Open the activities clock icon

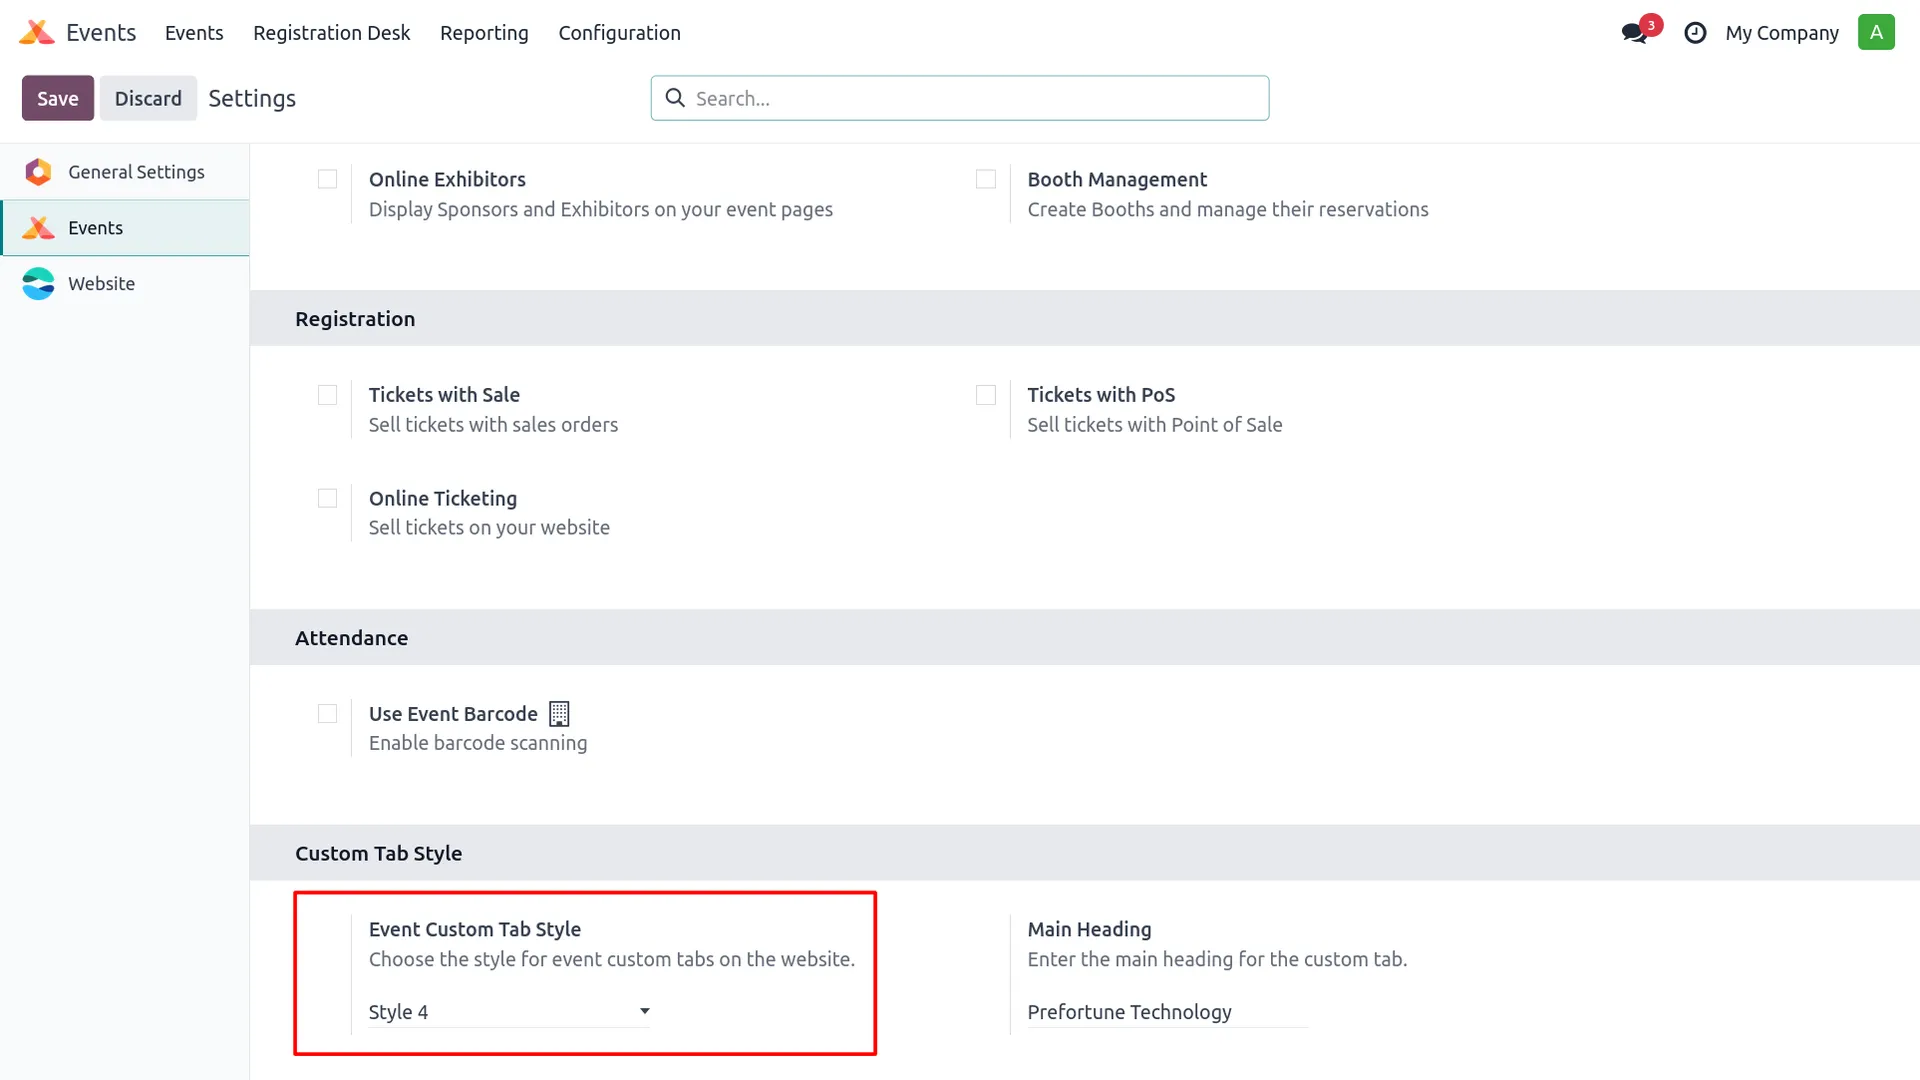pyautogui.click(x=1695, y=33)
